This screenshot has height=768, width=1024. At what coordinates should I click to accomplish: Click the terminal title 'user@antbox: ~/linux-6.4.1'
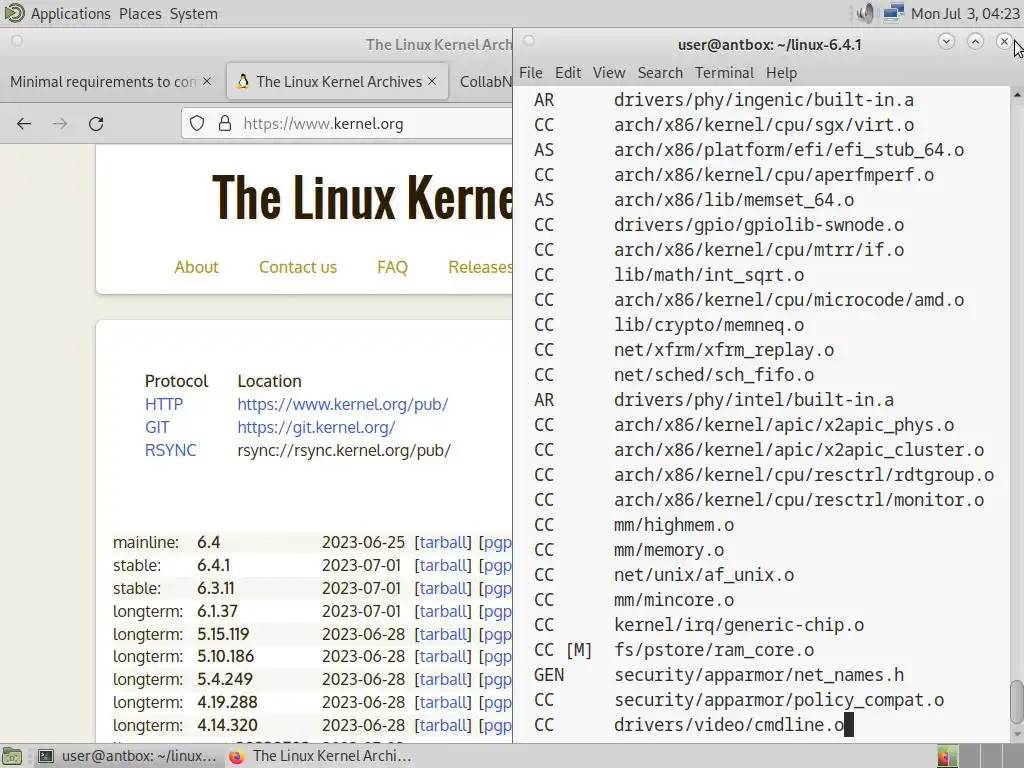pyautogui.click(x=769, y=44)
